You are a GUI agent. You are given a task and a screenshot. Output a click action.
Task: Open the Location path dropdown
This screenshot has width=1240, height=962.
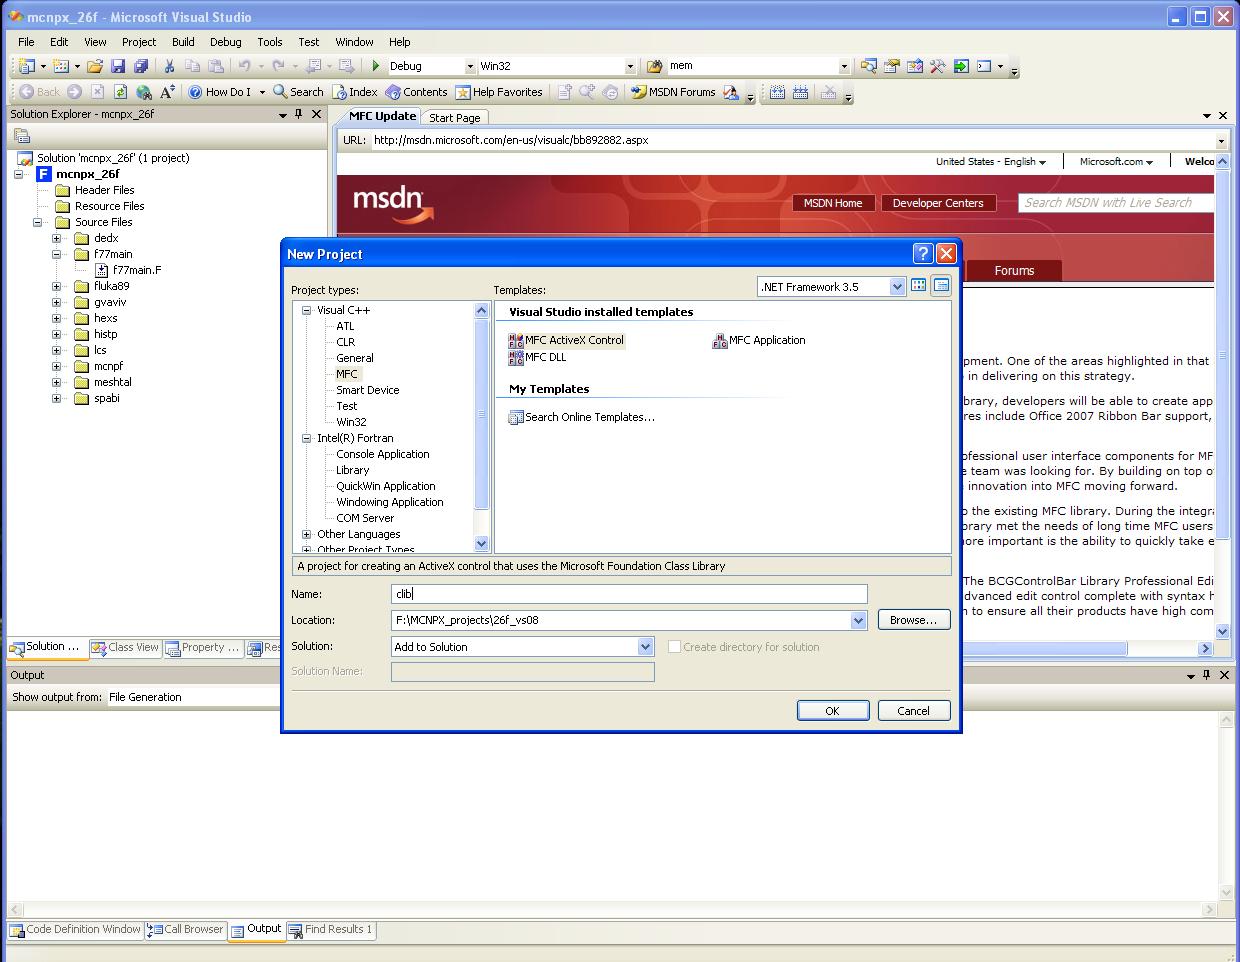coord(858,620)
